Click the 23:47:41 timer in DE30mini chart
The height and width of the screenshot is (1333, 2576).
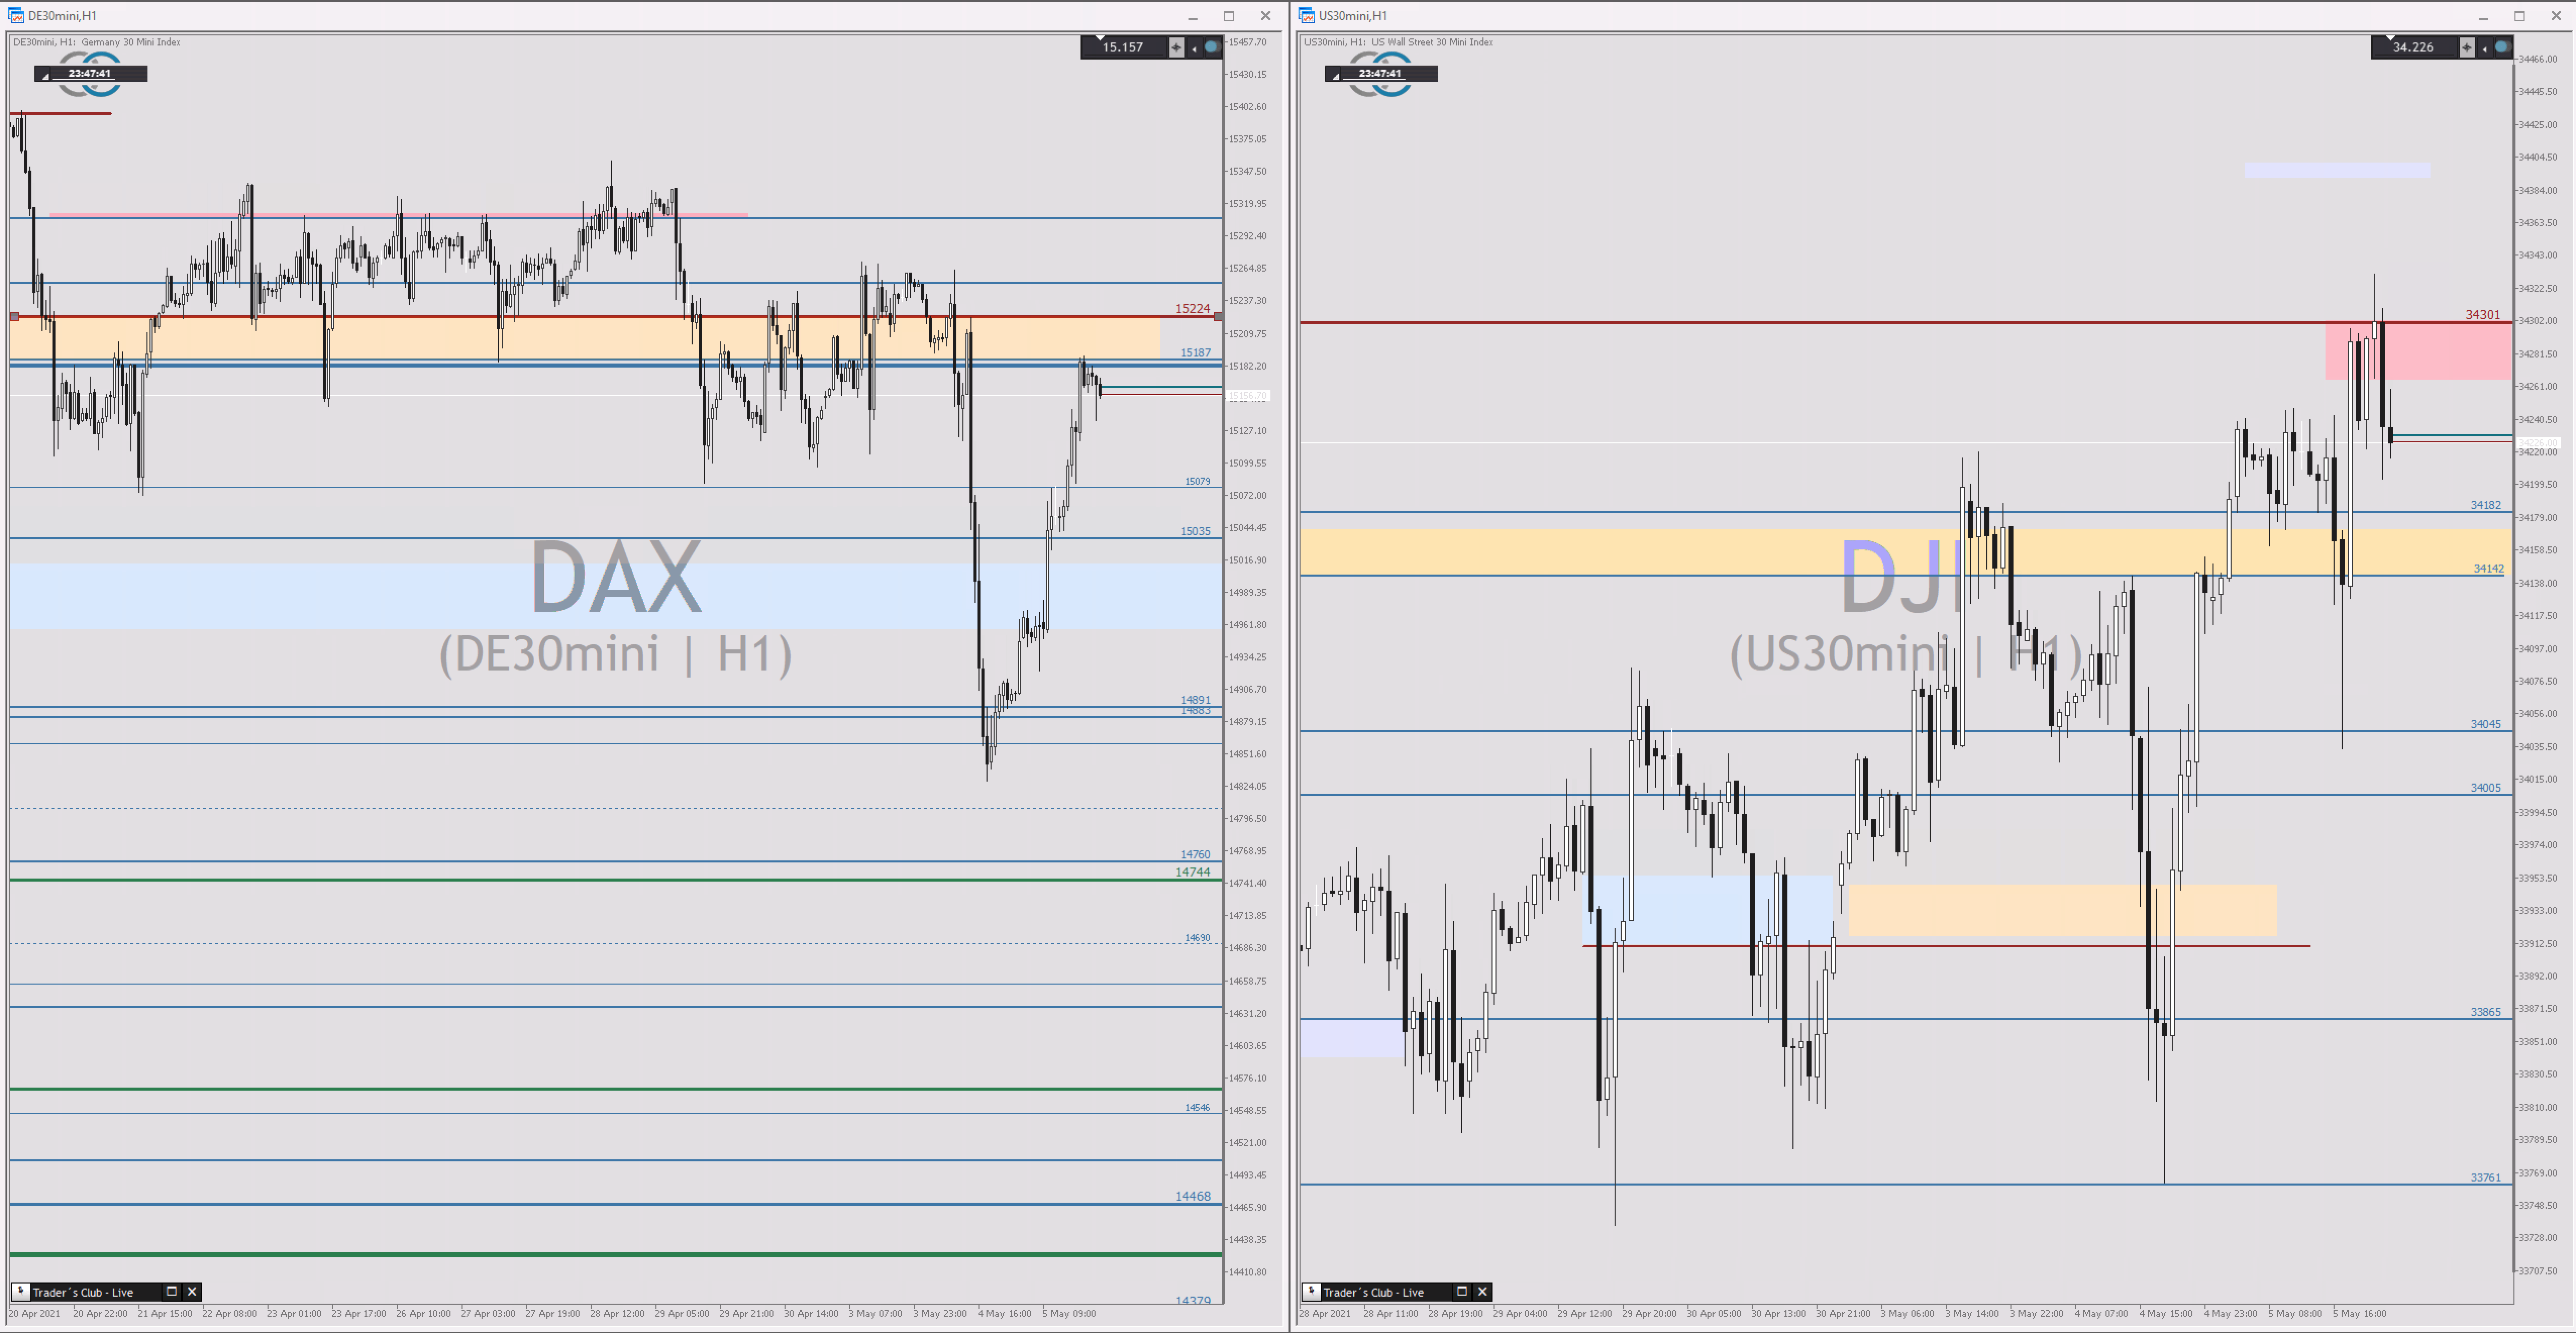90,73
